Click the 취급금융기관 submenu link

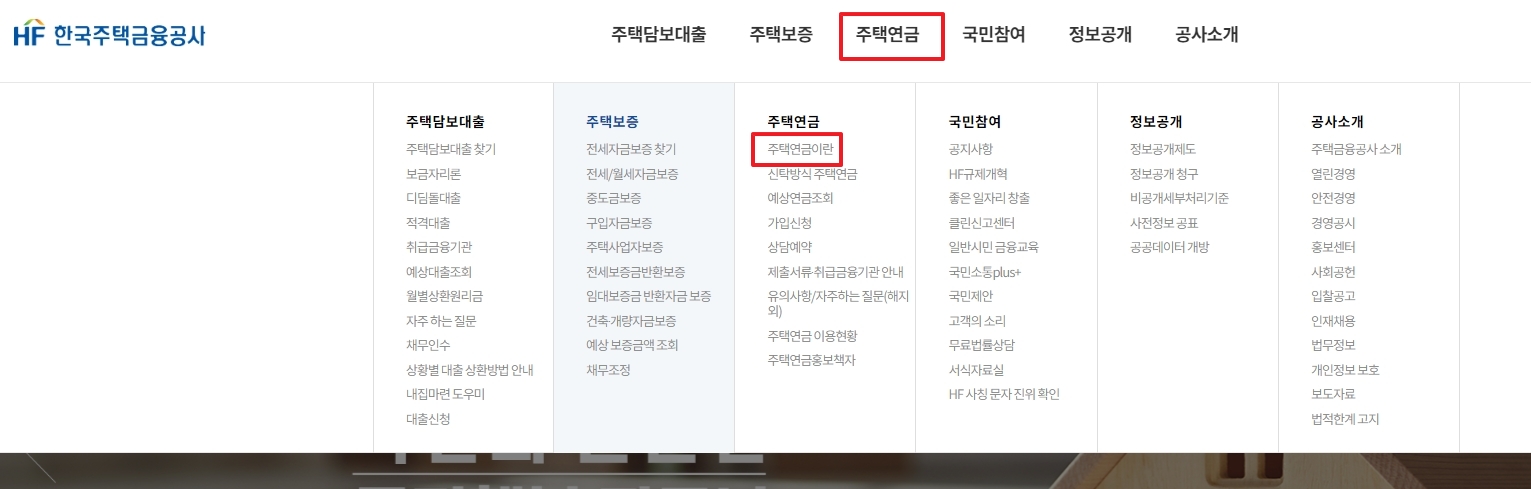click(439, 247)
